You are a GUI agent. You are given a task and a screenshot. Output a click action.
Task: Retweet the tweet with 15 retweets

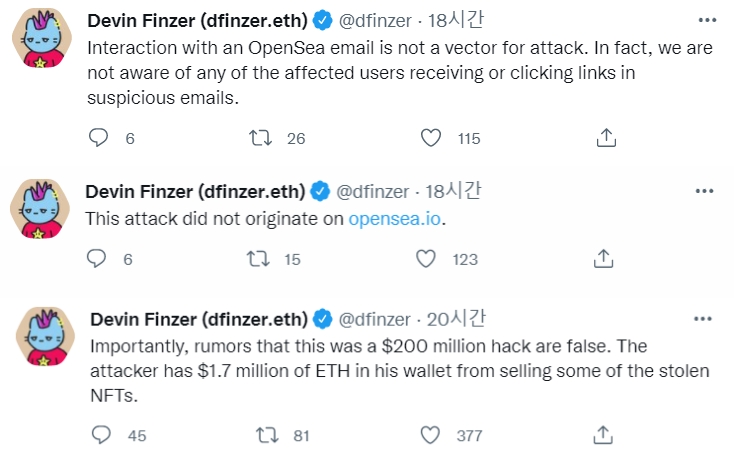[x=258, y=259]
